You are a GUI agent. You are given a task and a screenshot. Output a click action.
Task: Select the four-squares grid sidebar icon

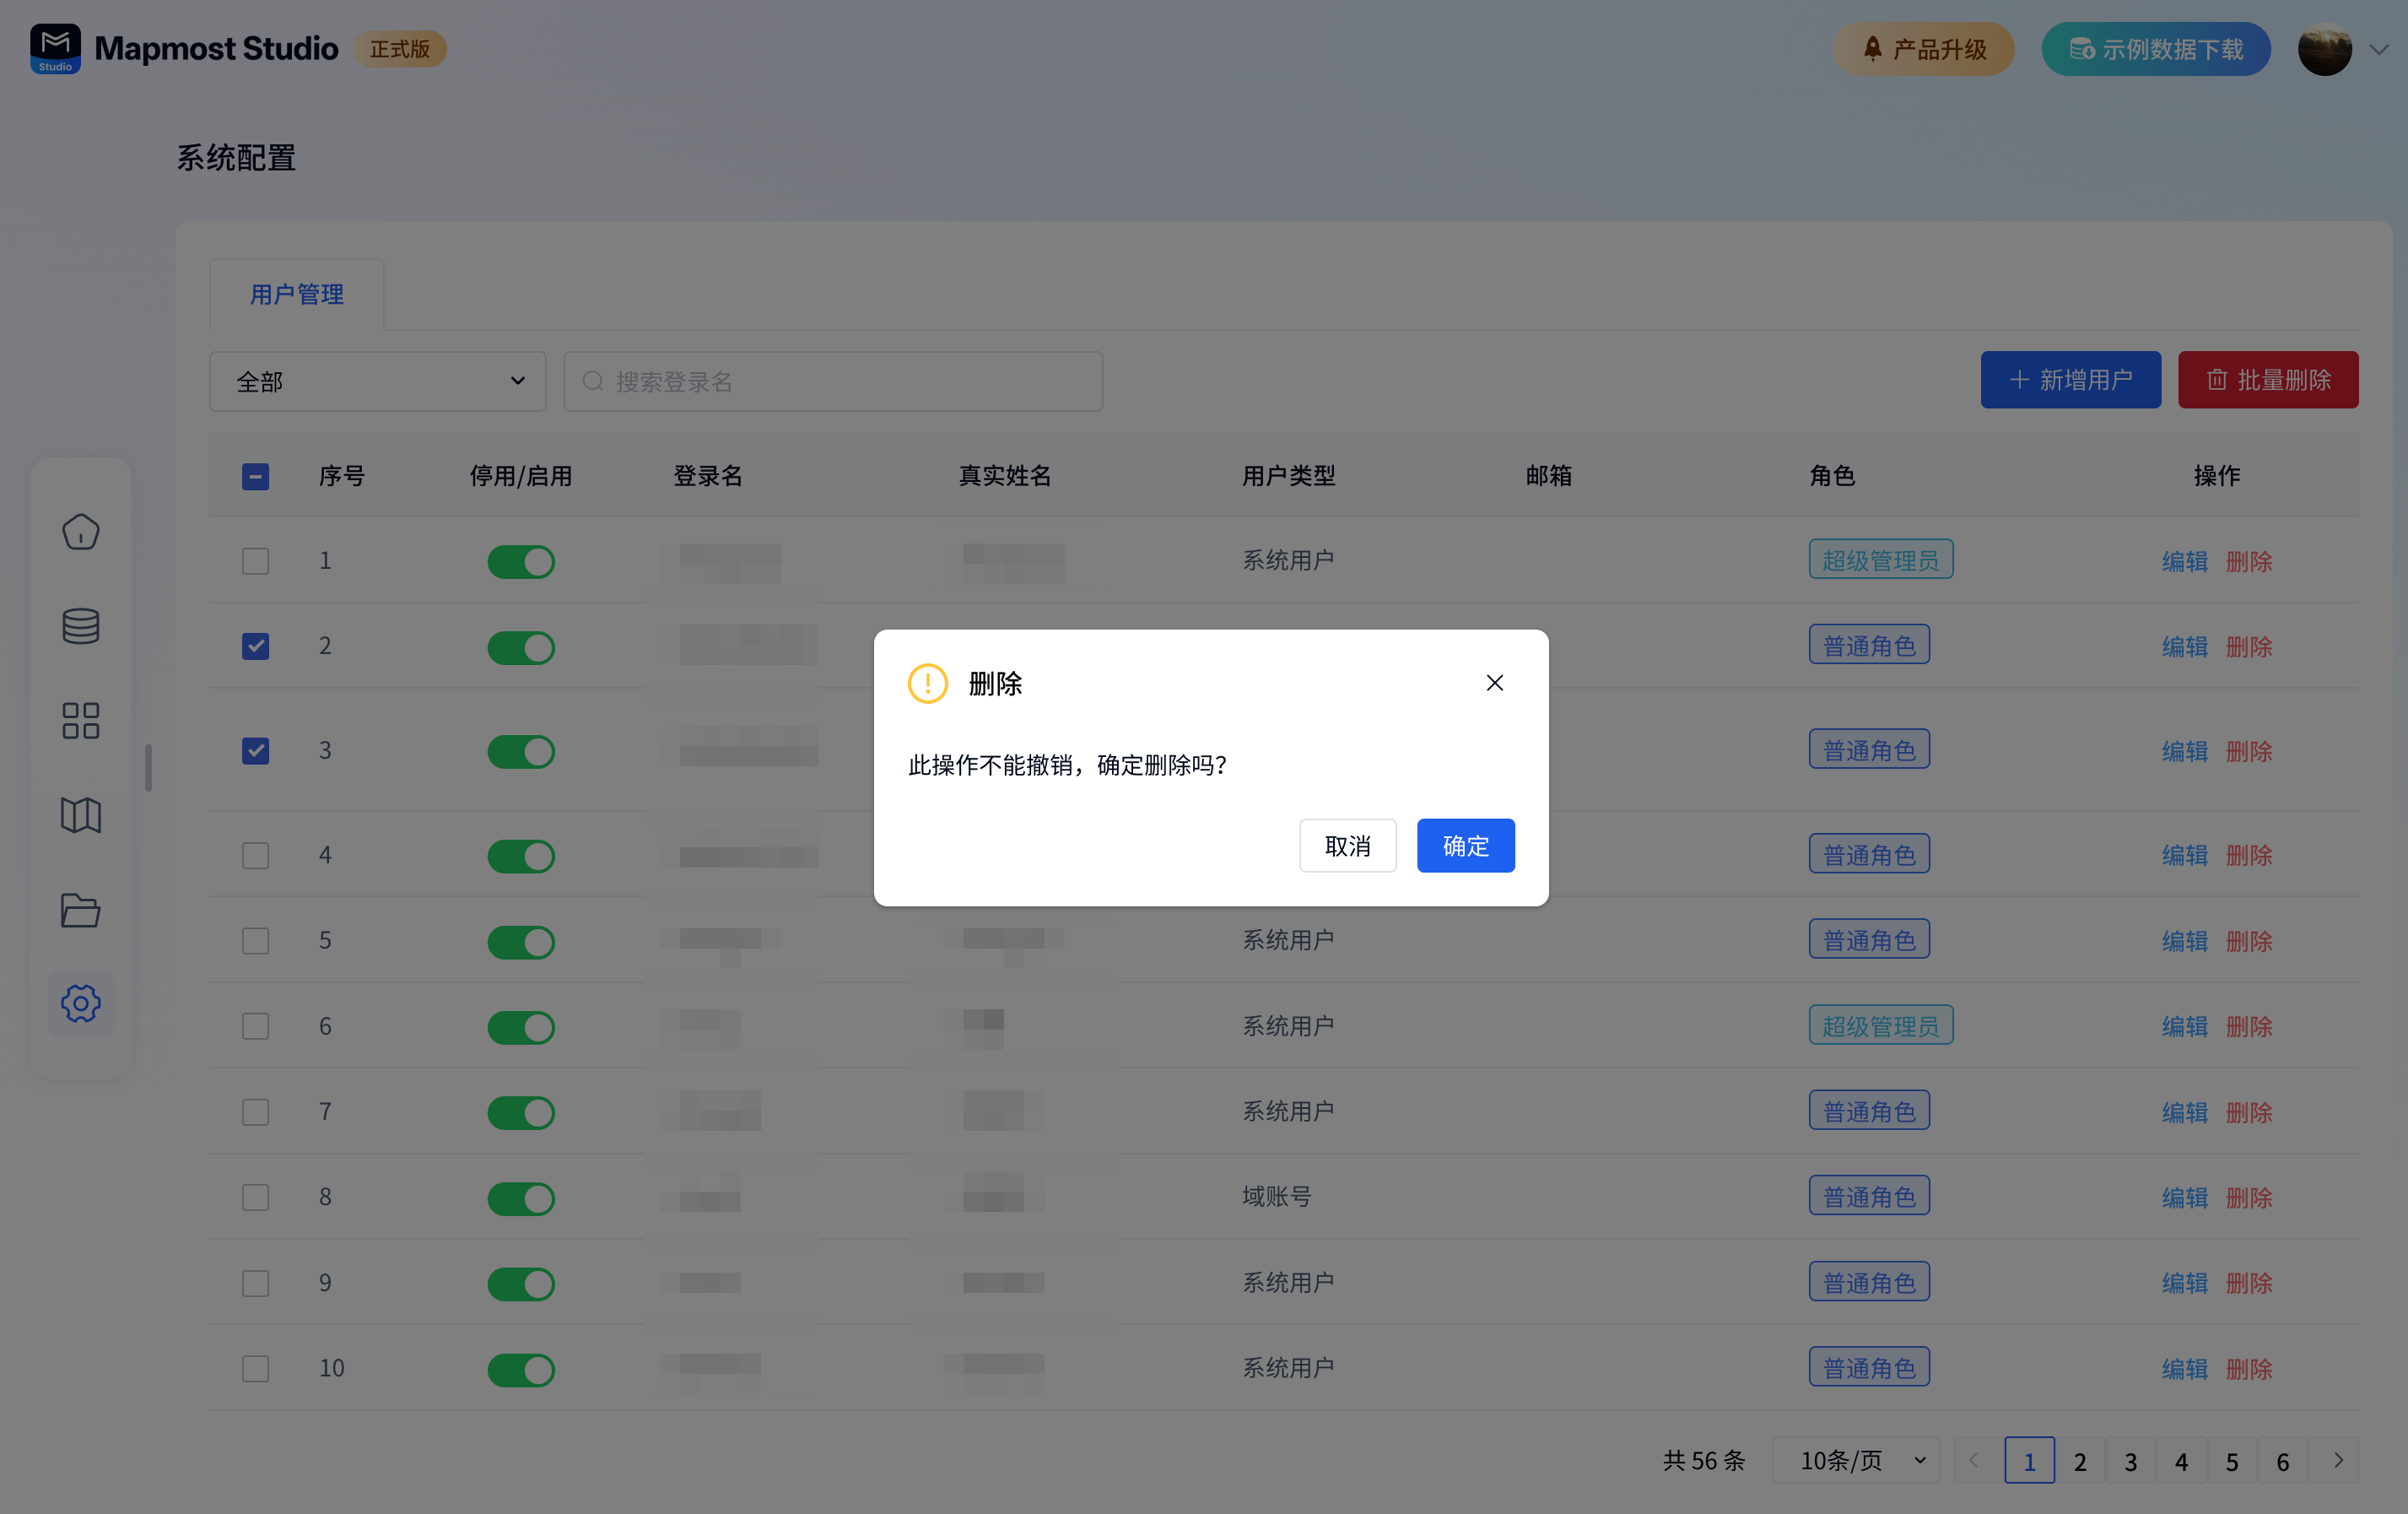click(x=80, y=720)
